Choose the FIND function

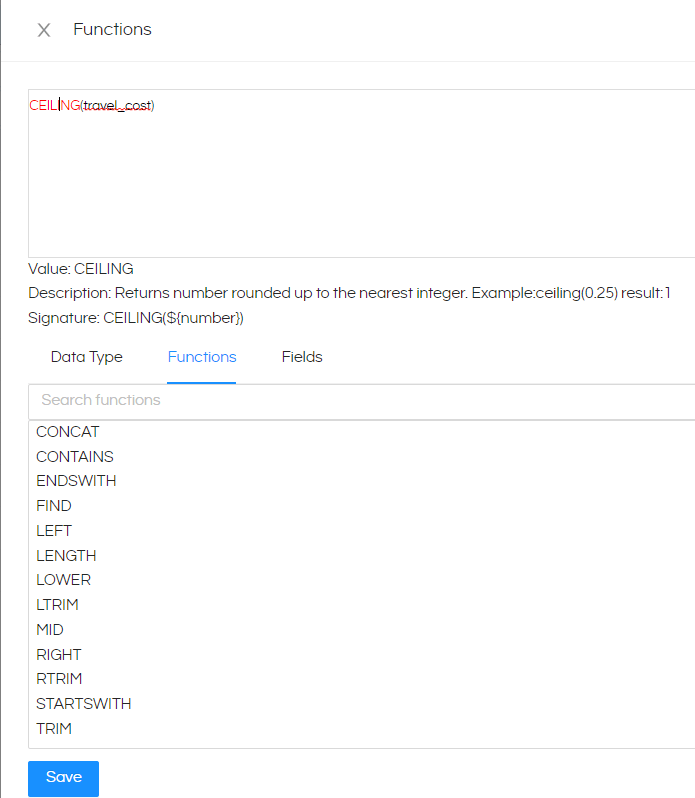54,506
